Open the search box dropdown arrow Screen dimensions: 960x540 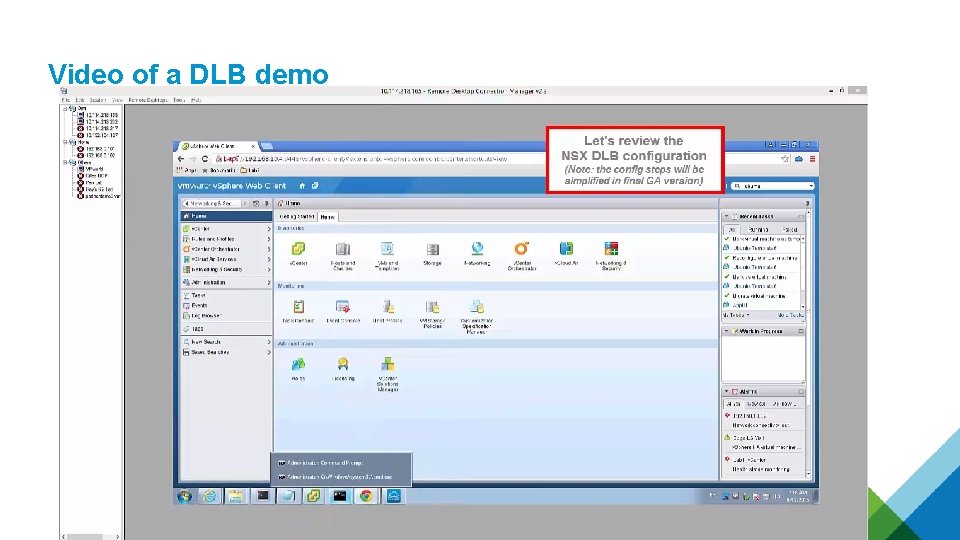click(x=811, y=186)
